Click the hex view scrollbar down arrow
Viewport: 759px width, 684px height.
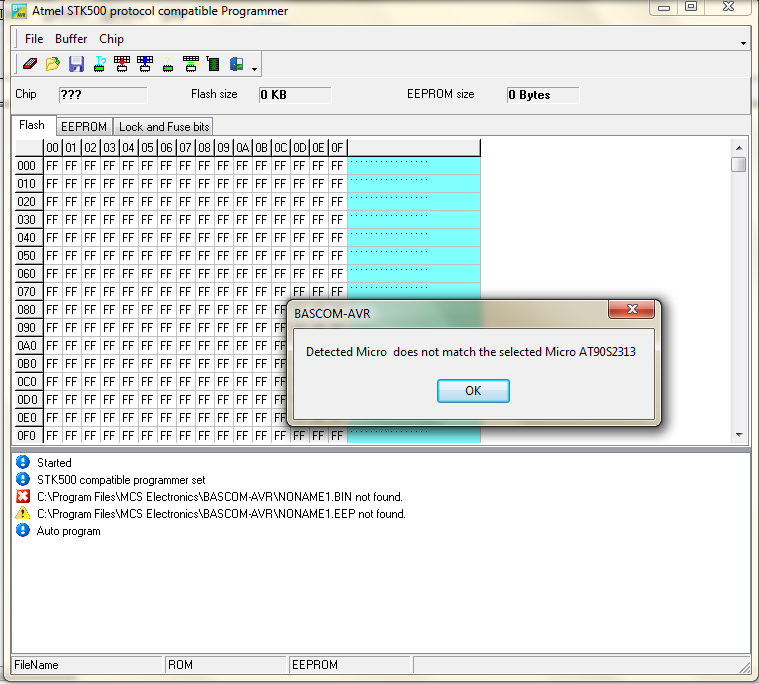(739, 435)
